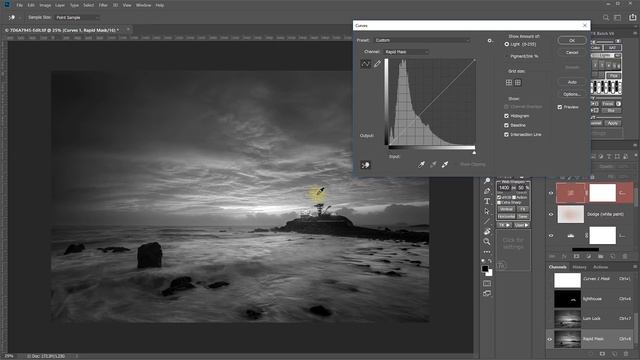
Task: Select the lighthouse channel thumbnail
Action: click(567, 299)
